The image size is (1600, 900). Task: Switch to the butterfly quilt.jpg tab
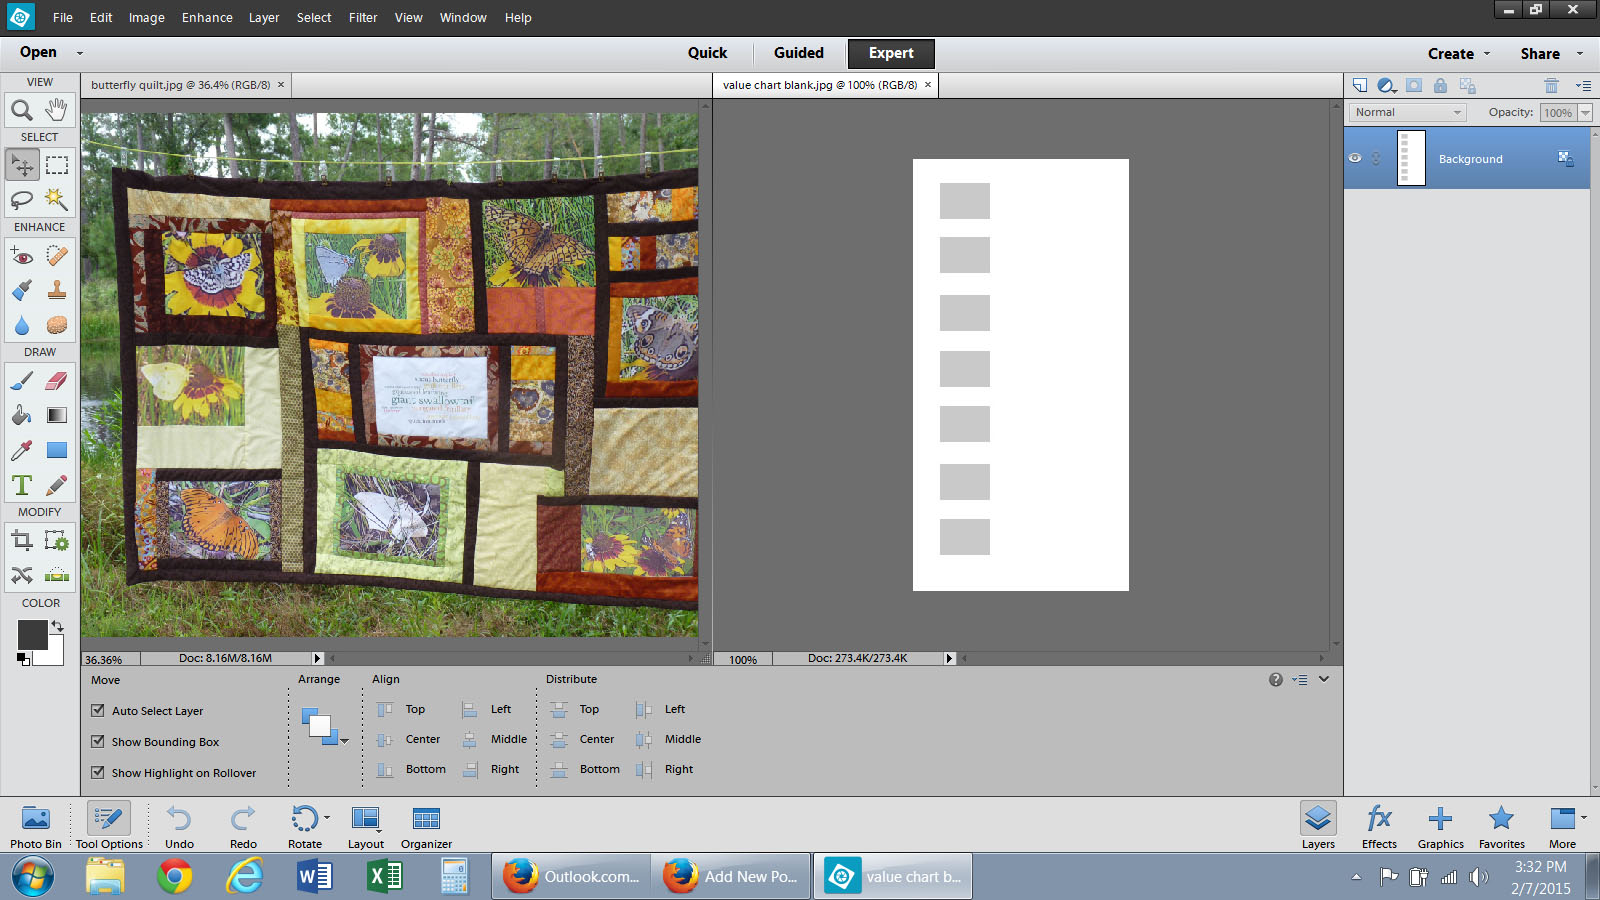point(180,85)
